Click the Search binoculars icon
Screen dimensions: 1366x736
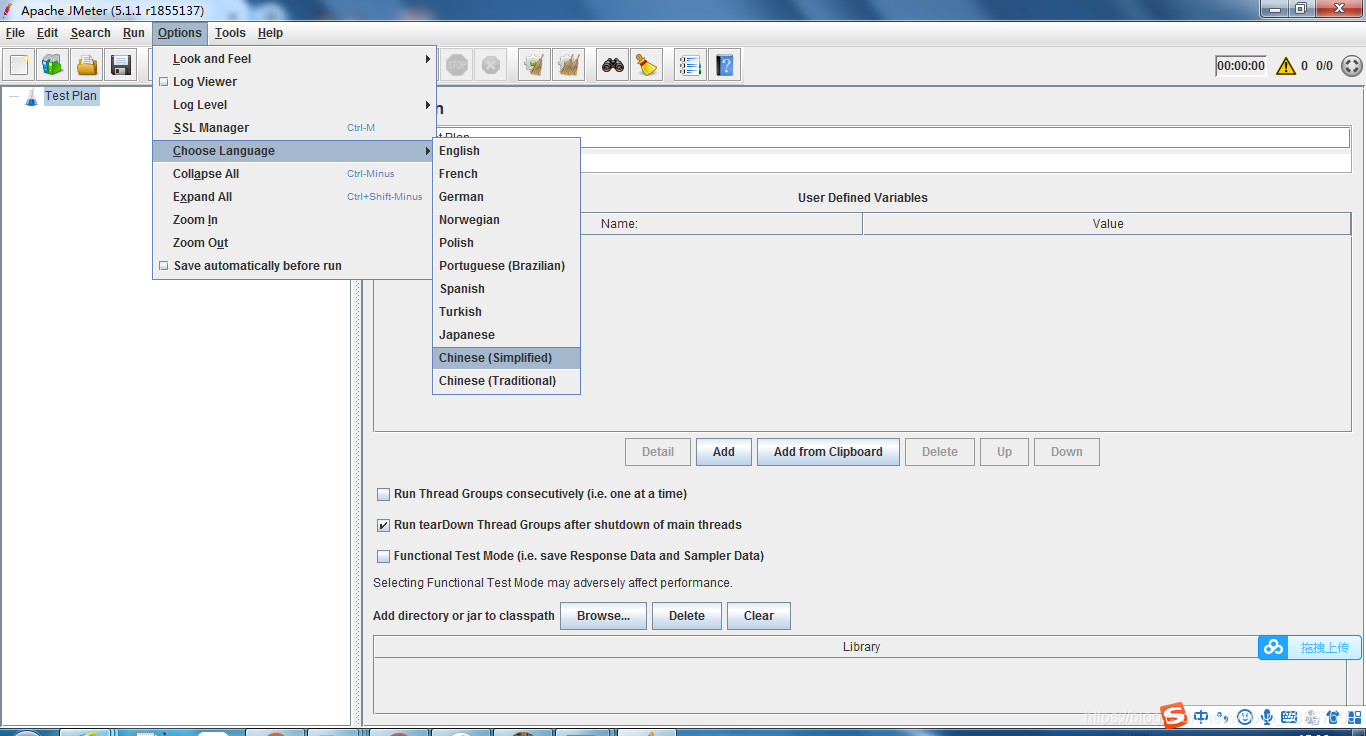click(612, 66)
